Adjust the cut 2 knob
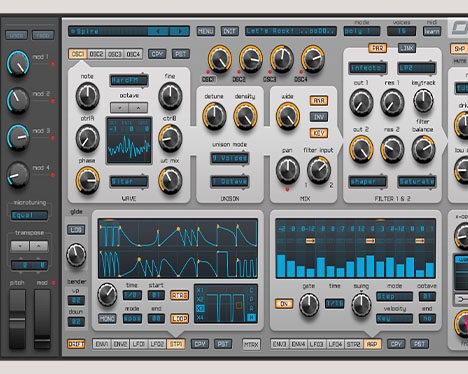The image size is (468, 374). click(x=361, y=149)
